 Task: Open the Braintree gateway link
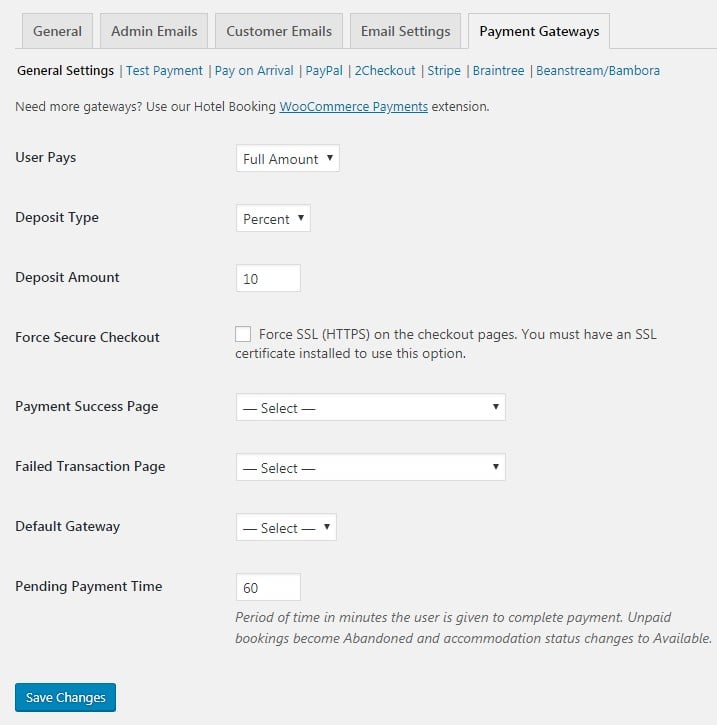coord(498,71)
